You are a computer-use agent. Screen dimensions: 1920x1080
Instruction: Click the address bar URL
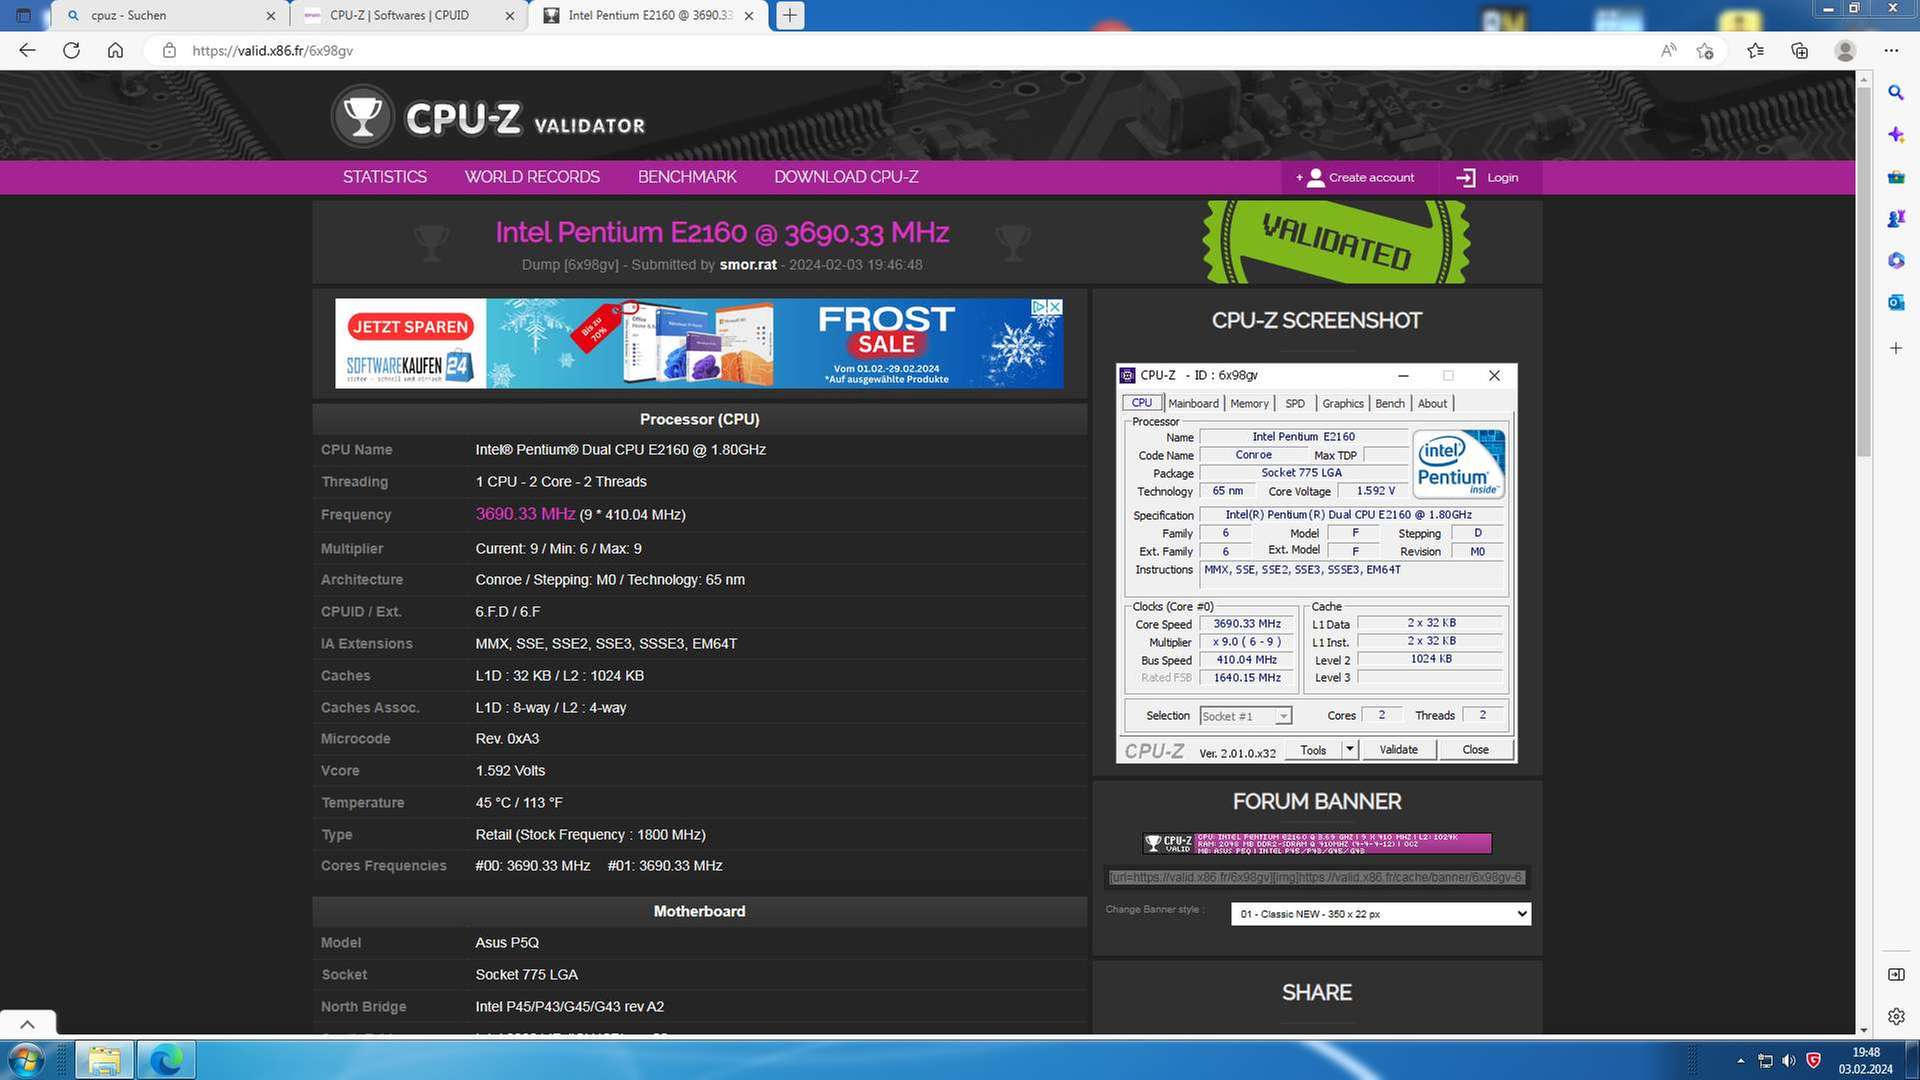[272, 50]
